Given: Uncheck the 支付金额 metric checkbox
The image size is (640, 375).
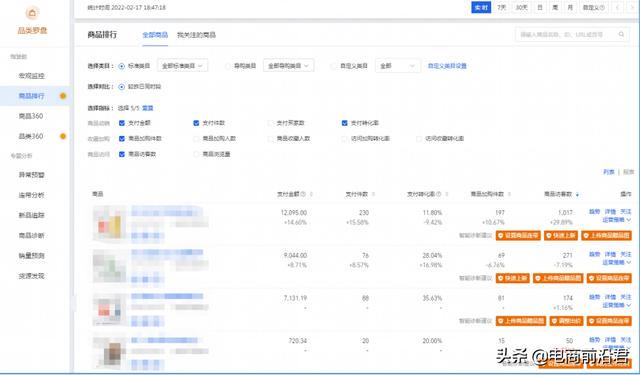Looking at the screenshot, I should (x=122, y=123).
